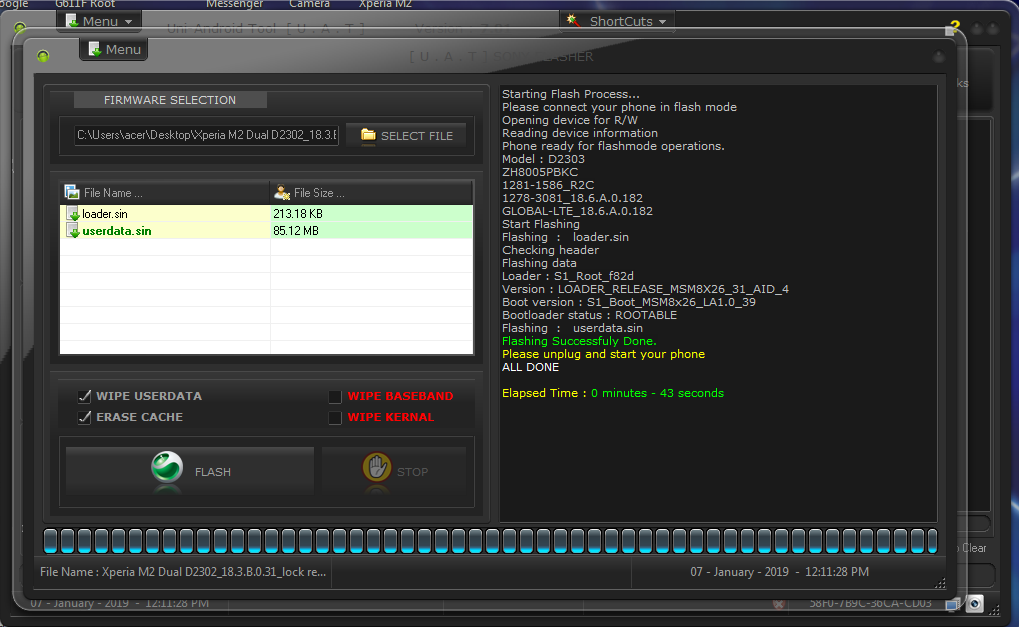Click the 'Flashing Successfuly Done.' log line
Image resolution: width=1019 pixels, height=627 pixels.
click(579, 341)
